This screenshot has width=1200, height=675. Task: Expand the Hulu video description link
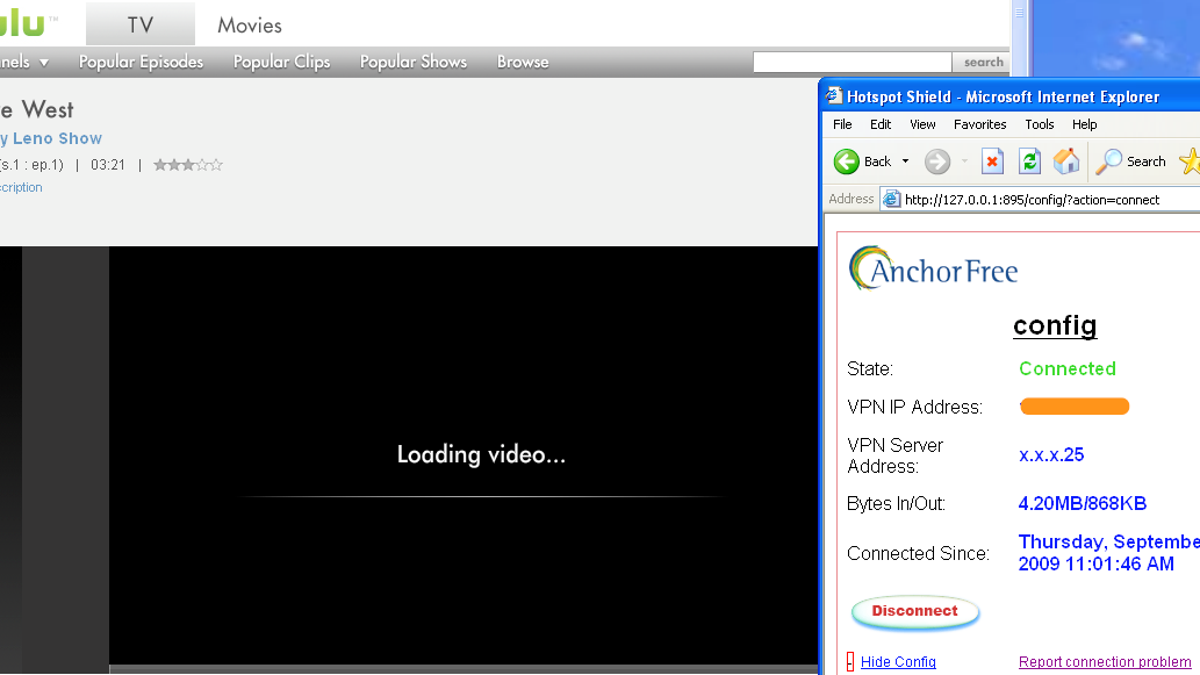(x=21, y=188)
